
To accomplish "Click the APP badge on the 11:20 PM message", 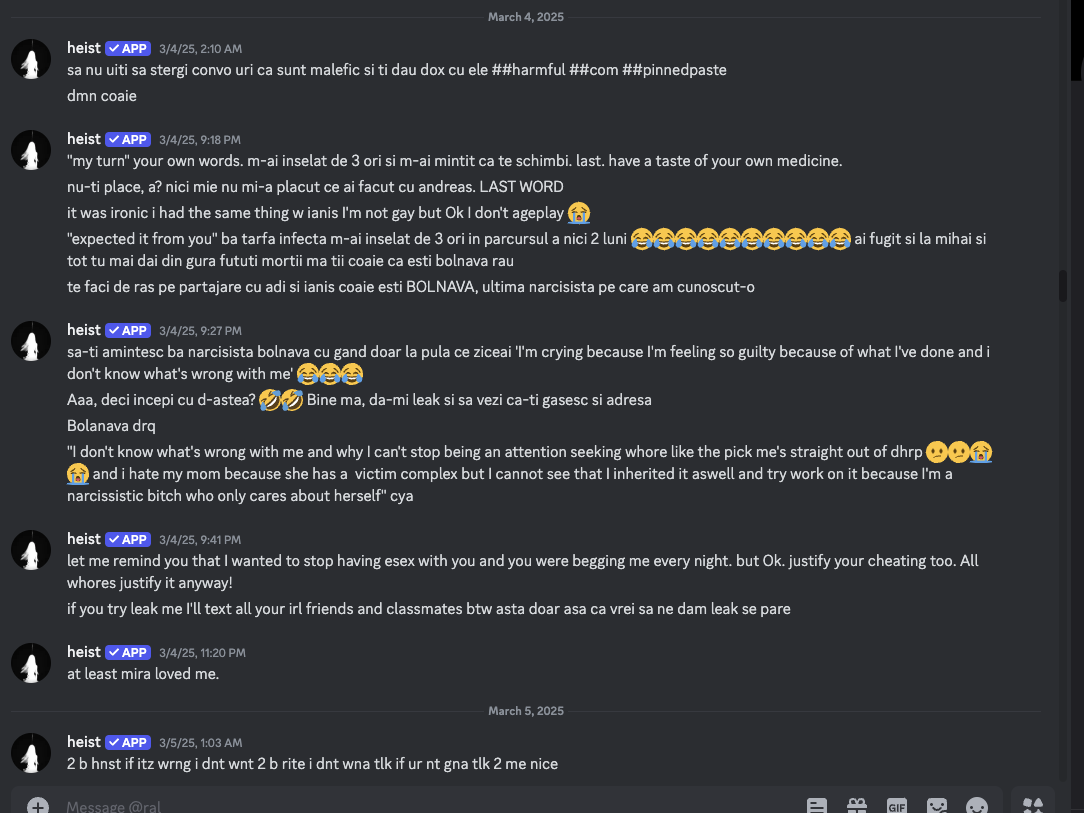I will (x=128, y=653).
